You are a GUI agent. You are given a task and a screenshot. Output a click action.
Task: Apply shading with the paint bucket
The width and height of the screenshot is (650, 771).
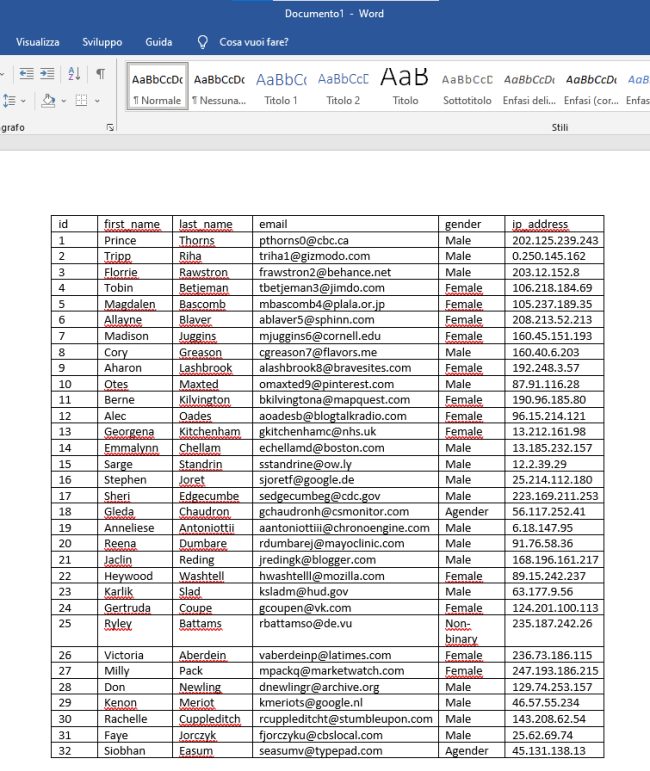point(47,100)
